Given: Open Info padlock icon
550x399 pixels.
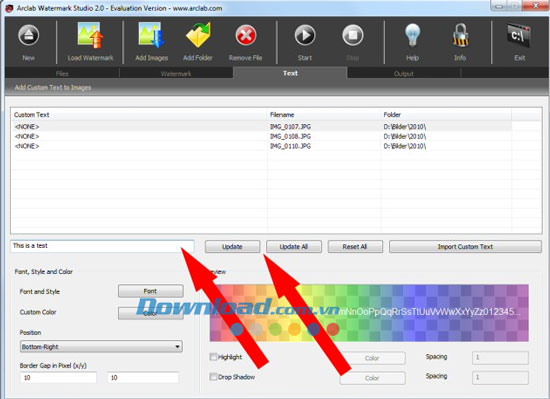Looking at the screenshot, I should 460,35.
